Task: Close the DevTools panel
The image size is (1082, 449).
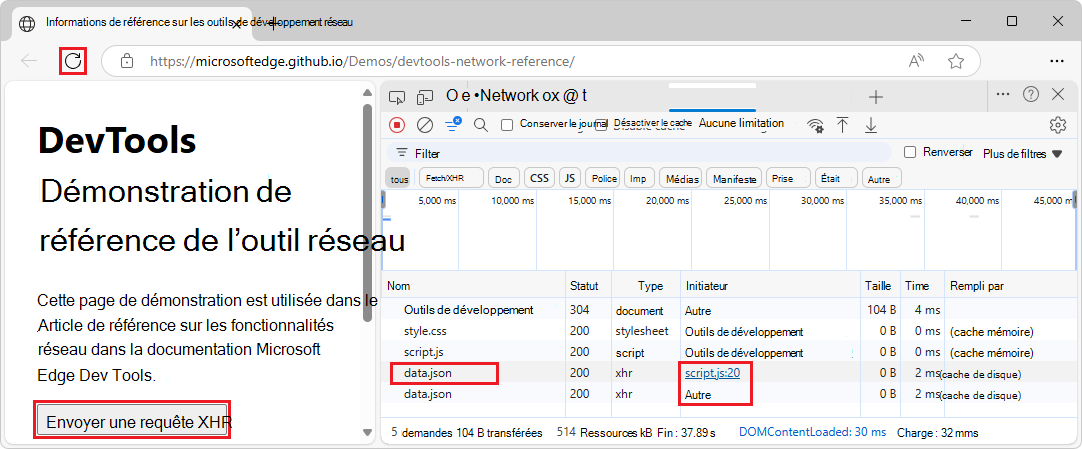Action: 1058,94
